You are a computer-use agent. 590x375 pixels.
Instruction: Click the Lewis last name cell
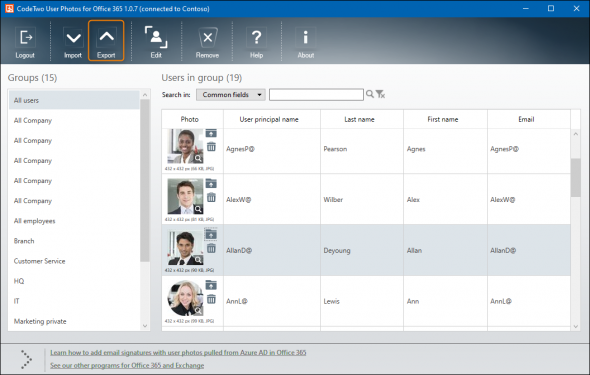[x=362, y=301]
